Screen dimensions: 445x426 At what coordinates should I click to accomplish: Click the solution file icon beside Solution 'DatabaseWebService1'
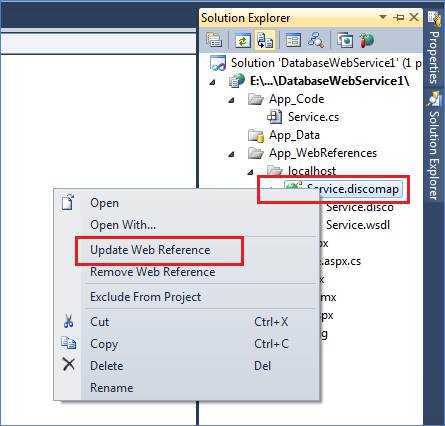(218, 63)
